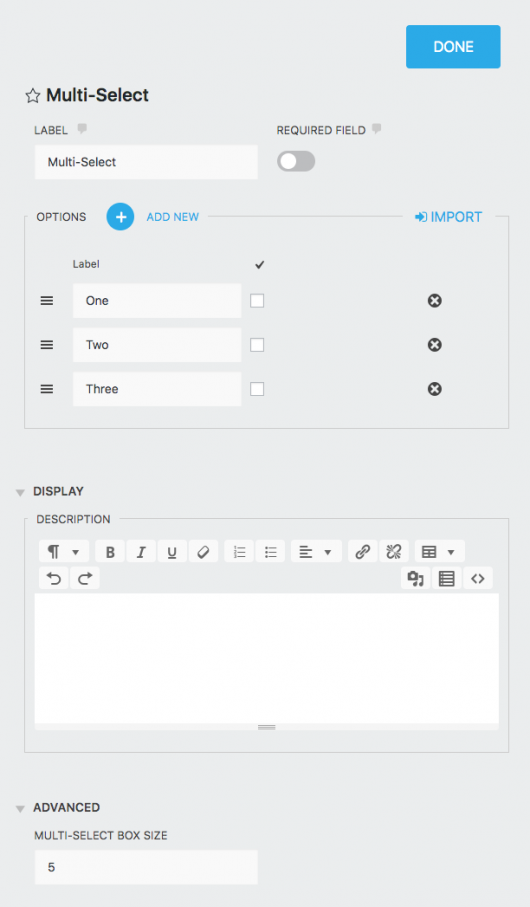This screenshot has height=907, width=530.
Task: Click the eraser clear formatting icon
Action: pos(203,552)
